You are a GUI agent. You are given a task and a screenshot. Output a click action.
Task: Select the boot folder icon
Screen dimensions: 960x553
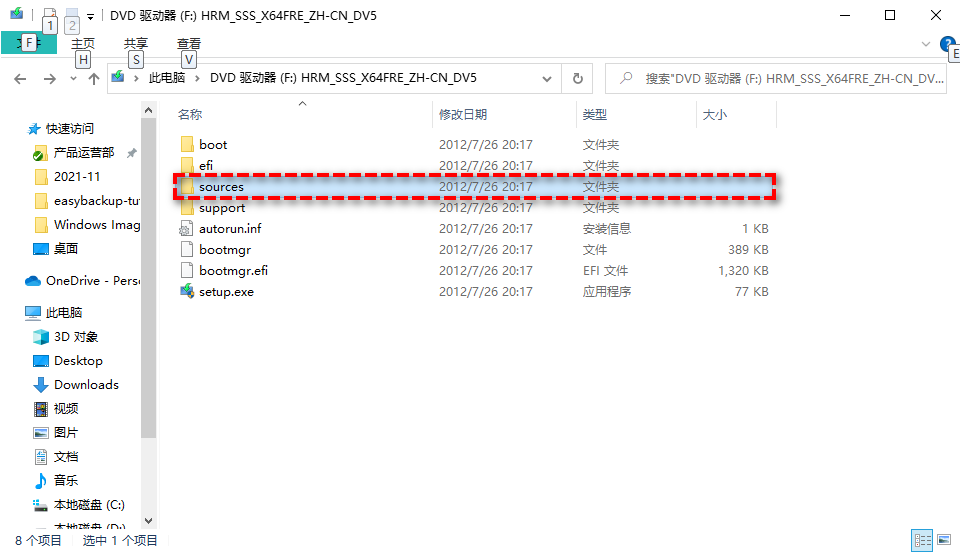[186, 145]
